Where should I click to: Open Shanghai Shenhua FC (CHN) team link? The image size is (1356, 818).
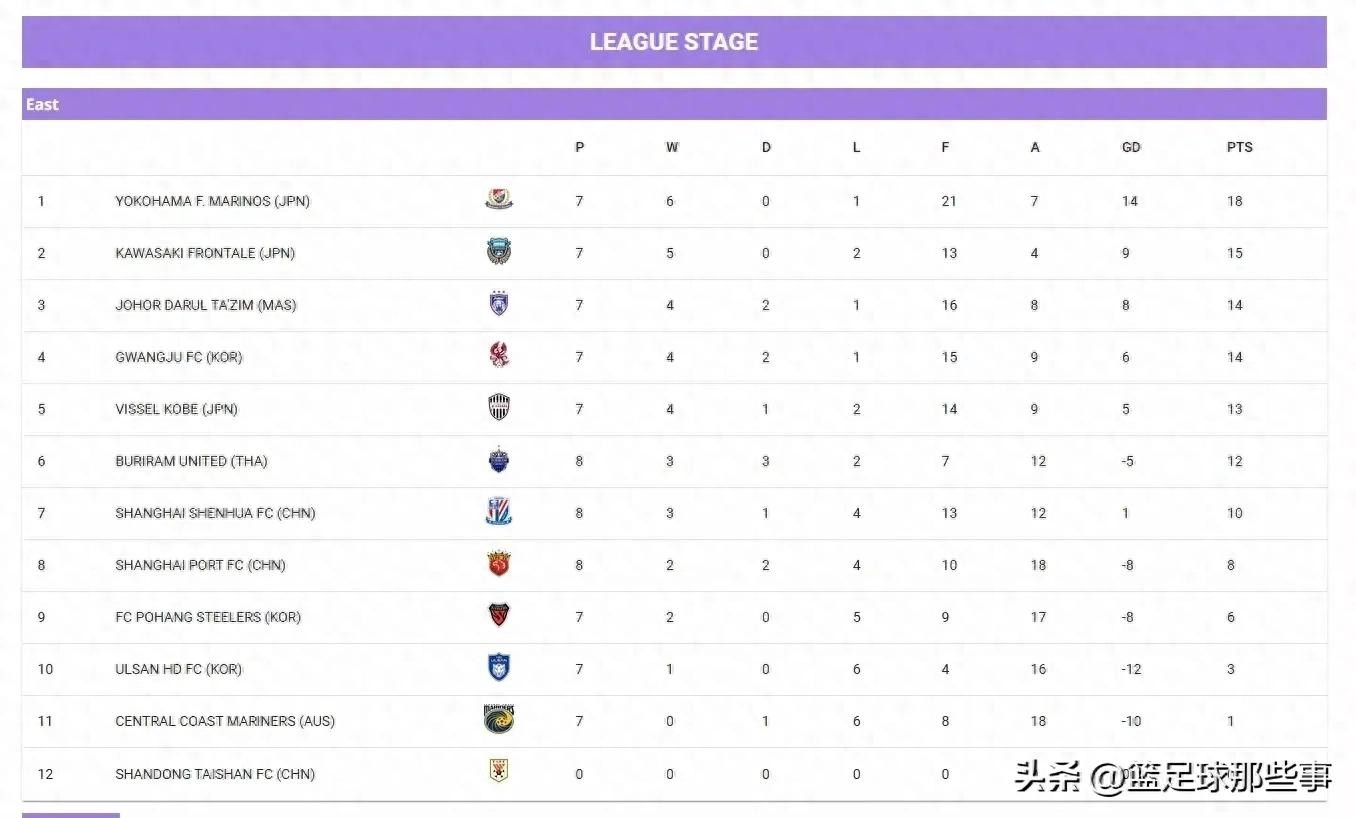pos(215,513)
